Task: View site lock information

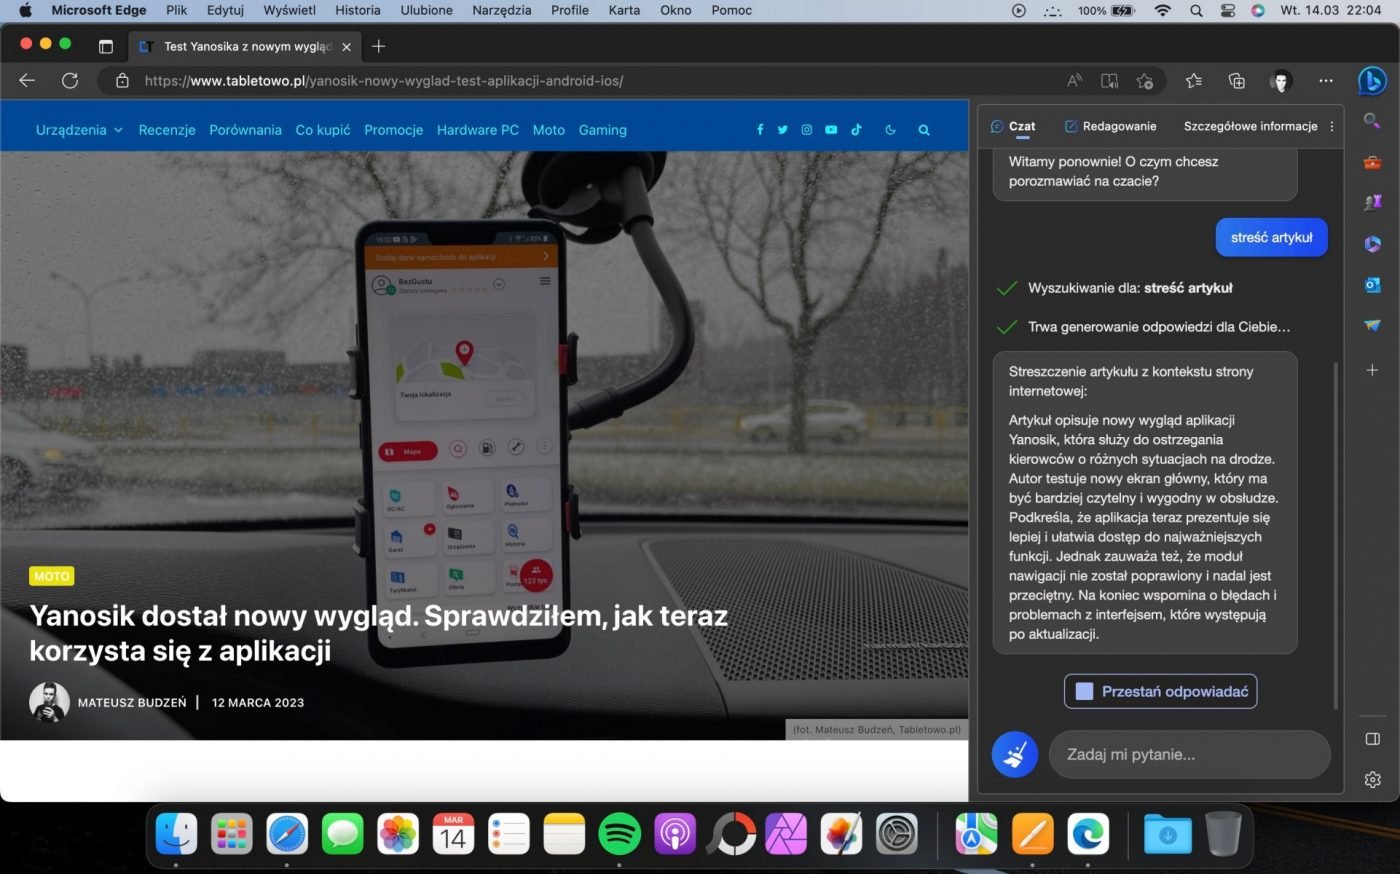Action: pos(122,81)
